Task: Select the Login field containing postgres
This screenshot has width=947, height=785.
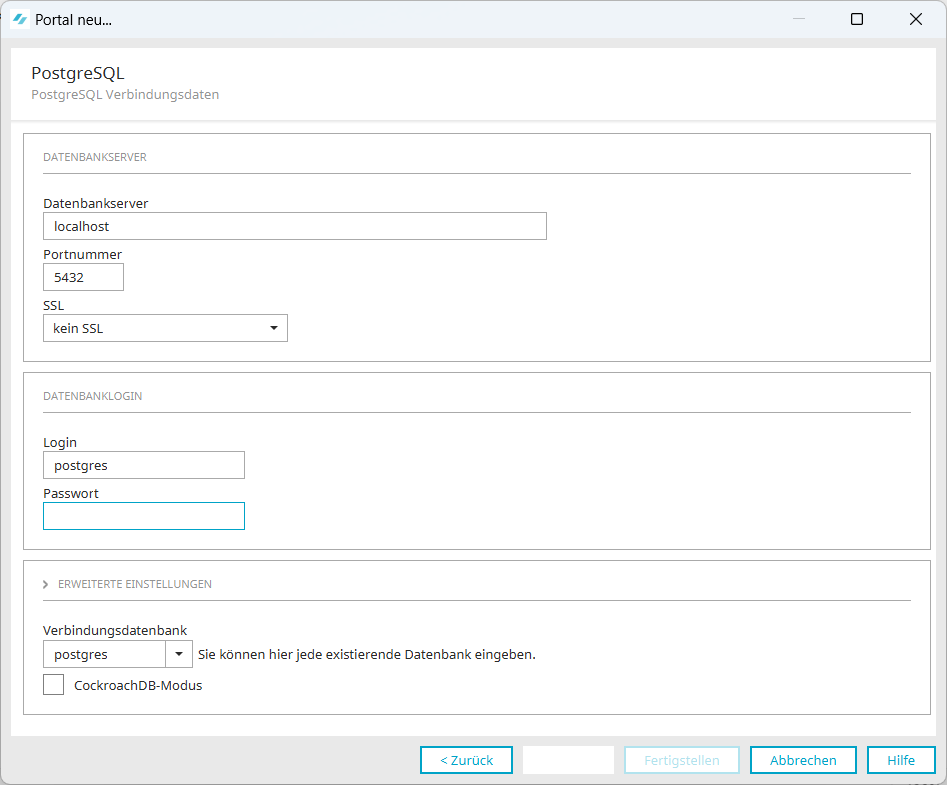Action: (x=144, y=465)
